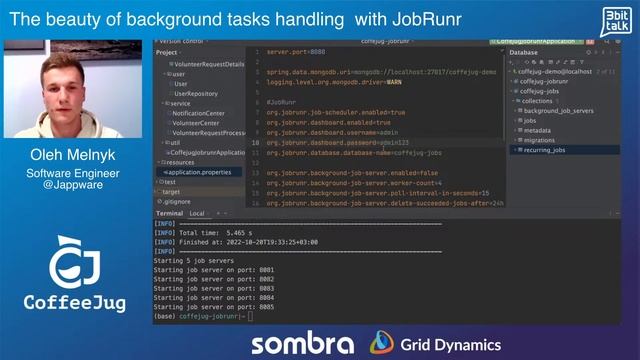640x360 pixels.
Task: Select the Local terminal session tab
Action: pyautogui.click(x=197, y=213)
